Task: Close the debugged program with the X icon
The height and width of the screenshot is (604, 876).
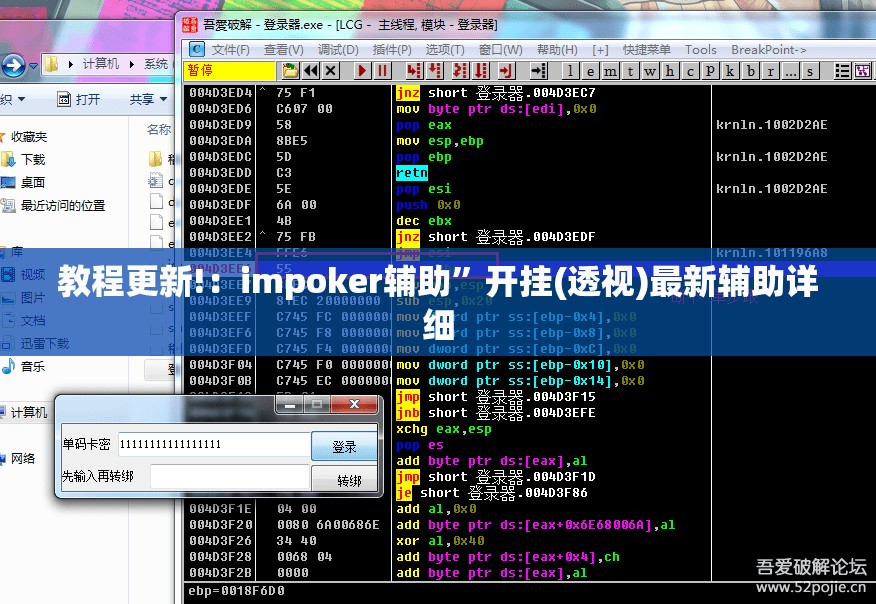Action: 331,70
